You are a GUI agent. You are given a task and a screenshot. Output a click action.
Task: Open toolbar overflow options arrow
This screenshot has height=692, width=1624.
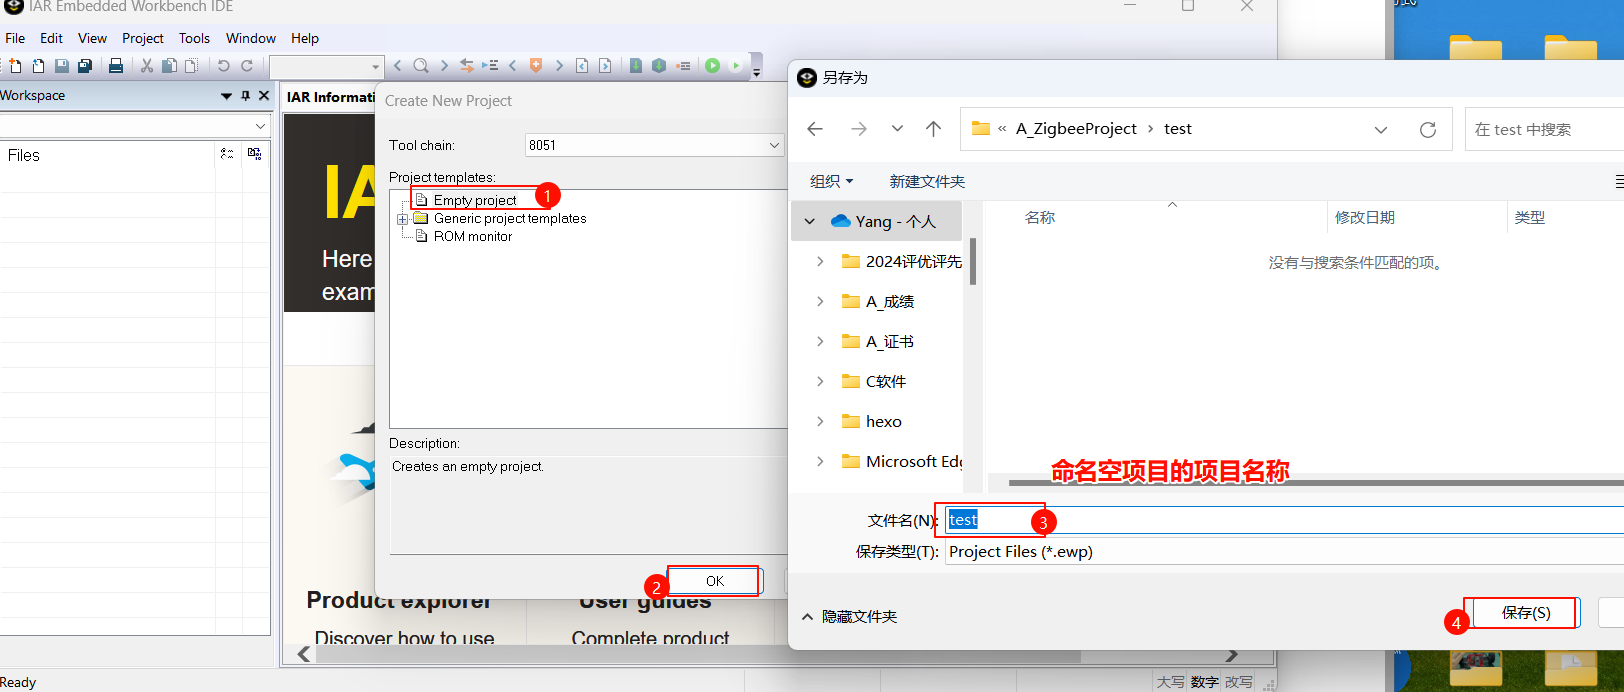[x=757, y=72]
